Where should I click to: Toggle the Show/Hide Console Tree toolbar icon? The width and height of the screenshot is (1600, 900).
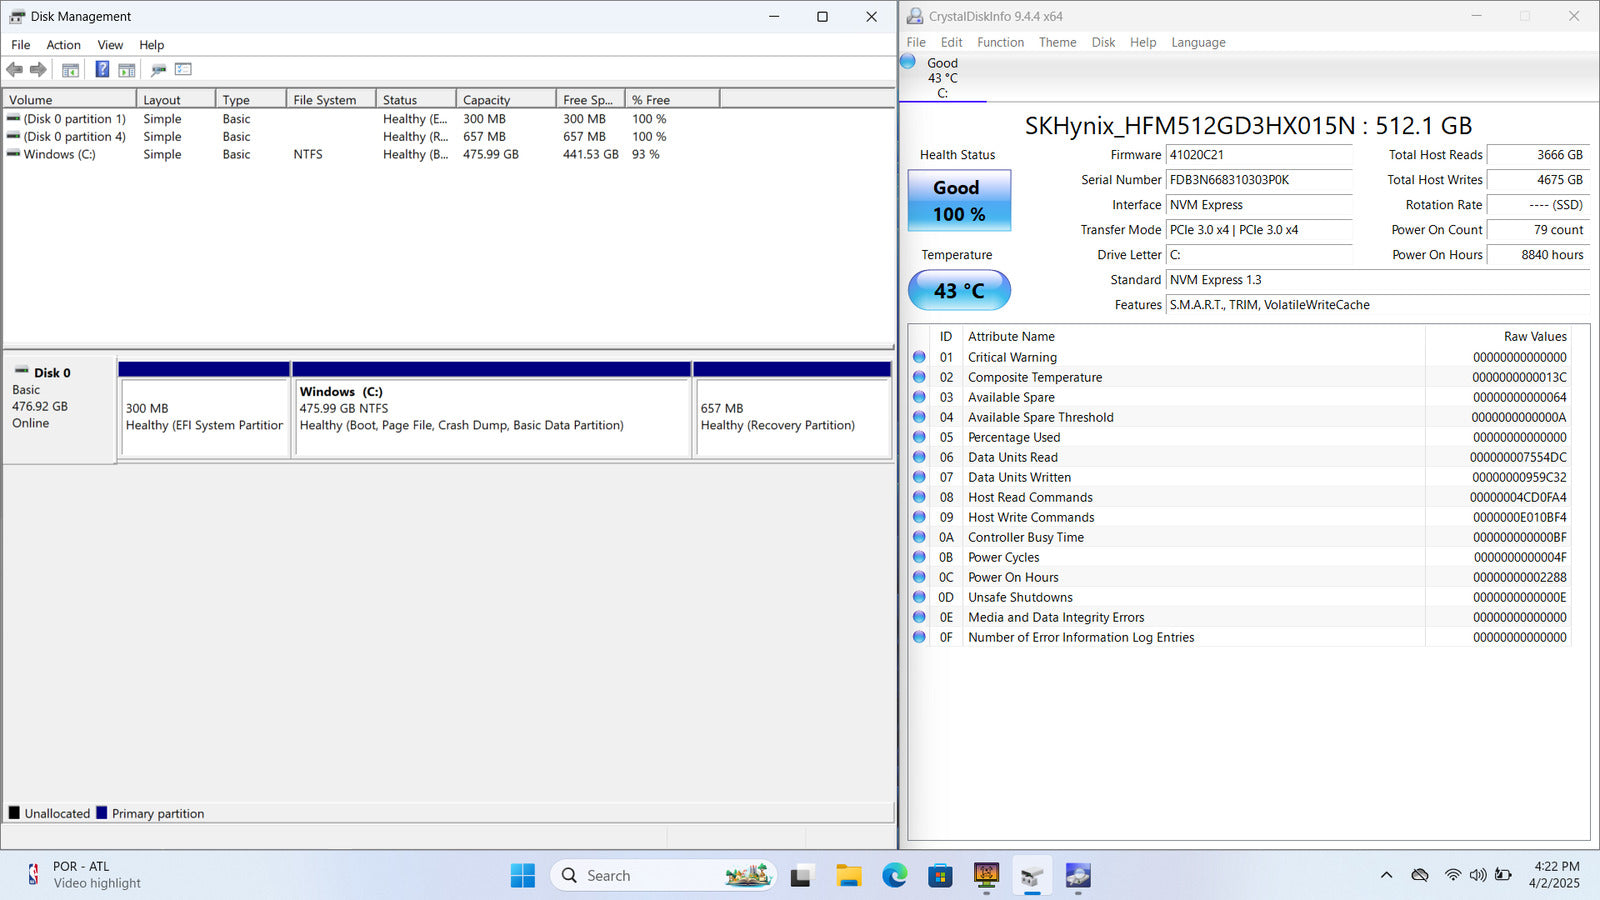click(x=70, y=70)
